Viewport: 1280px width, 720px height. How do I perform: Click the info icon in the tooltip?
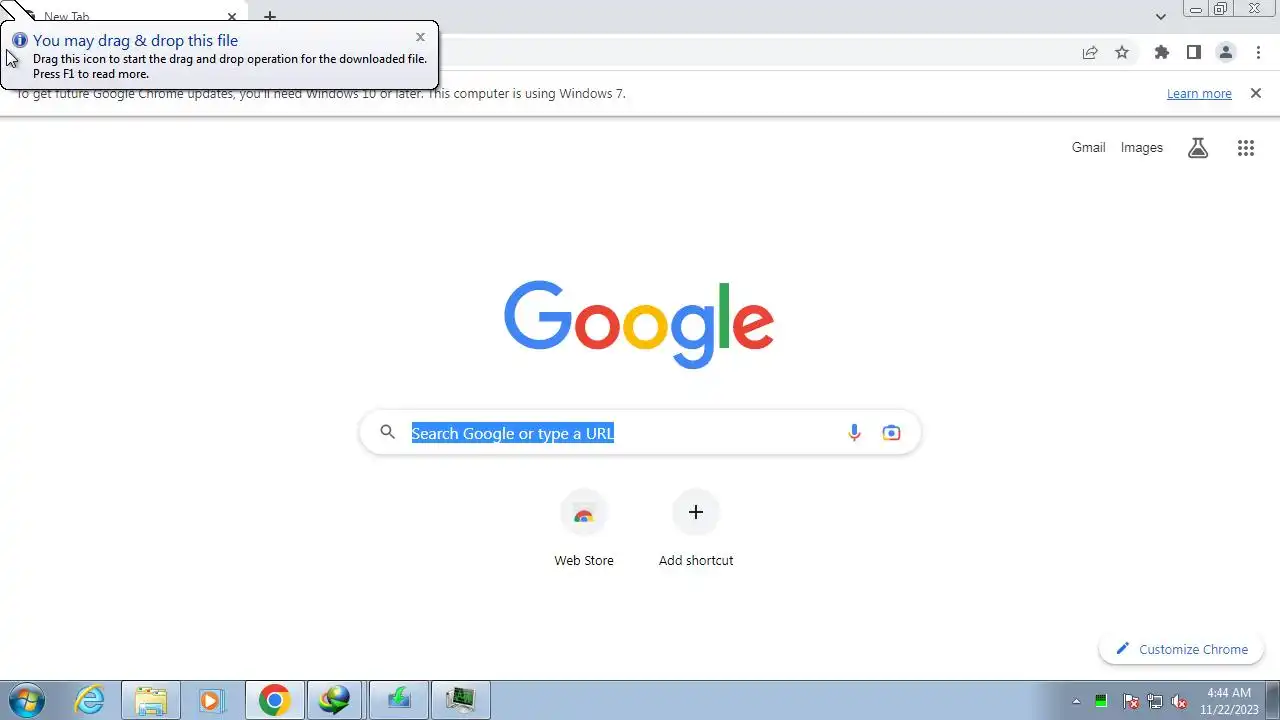(x=19, y=40)
